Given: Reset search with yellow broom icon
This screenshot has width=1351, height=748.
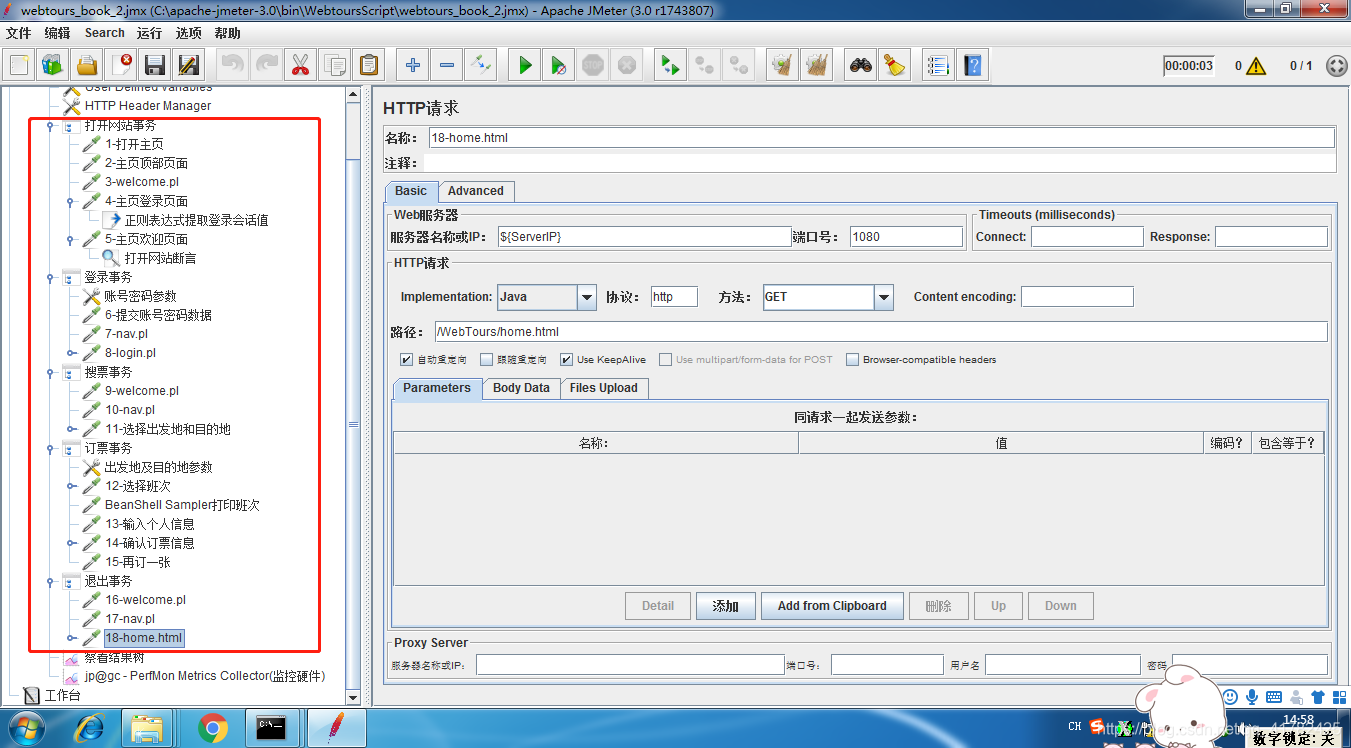Looking at the screenshot, I should (x=894, y=66).
